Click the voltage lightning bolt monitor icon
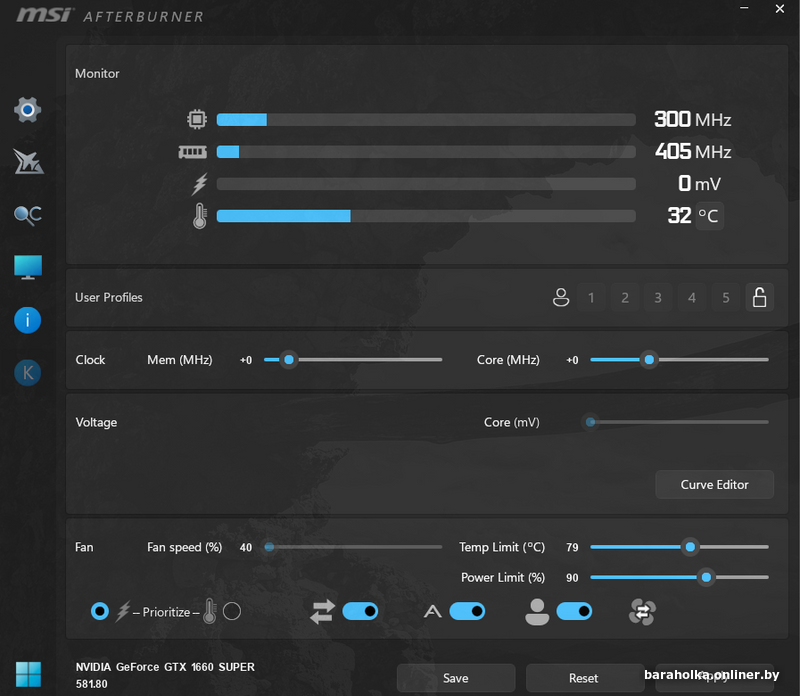The height and width of the screenshot is (696, 800). pyautogui.click(x=199, y=184)
